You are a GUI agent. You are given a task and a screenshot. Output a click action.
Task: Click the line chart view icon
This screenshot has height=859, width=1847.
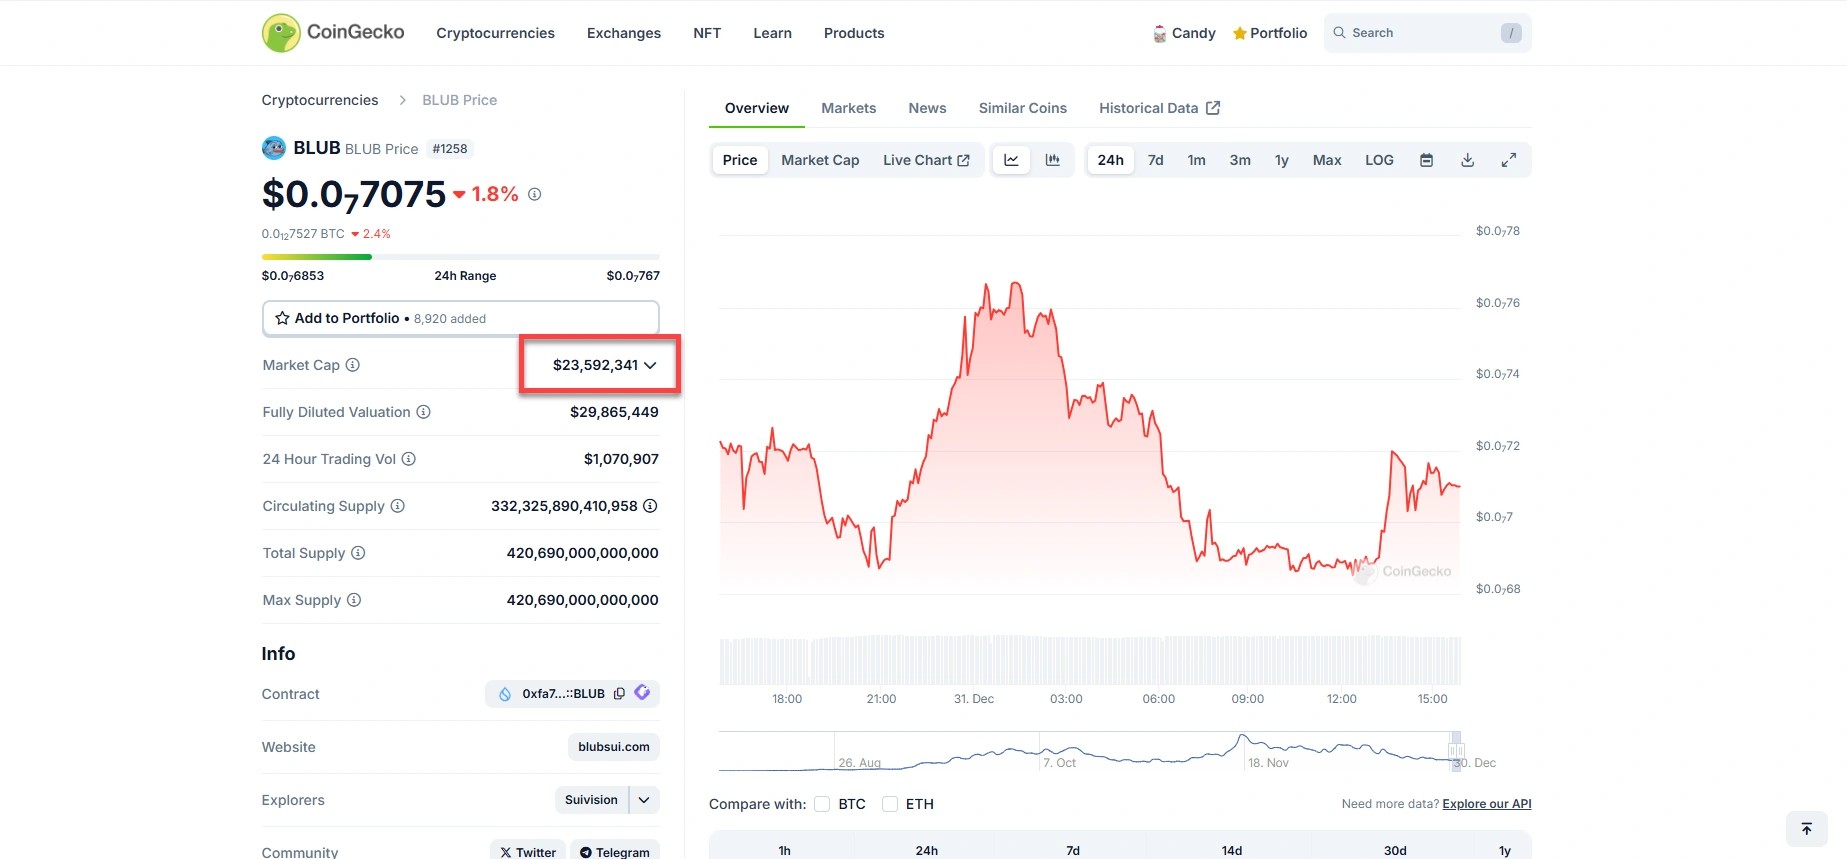click(x=1011, y=160)
